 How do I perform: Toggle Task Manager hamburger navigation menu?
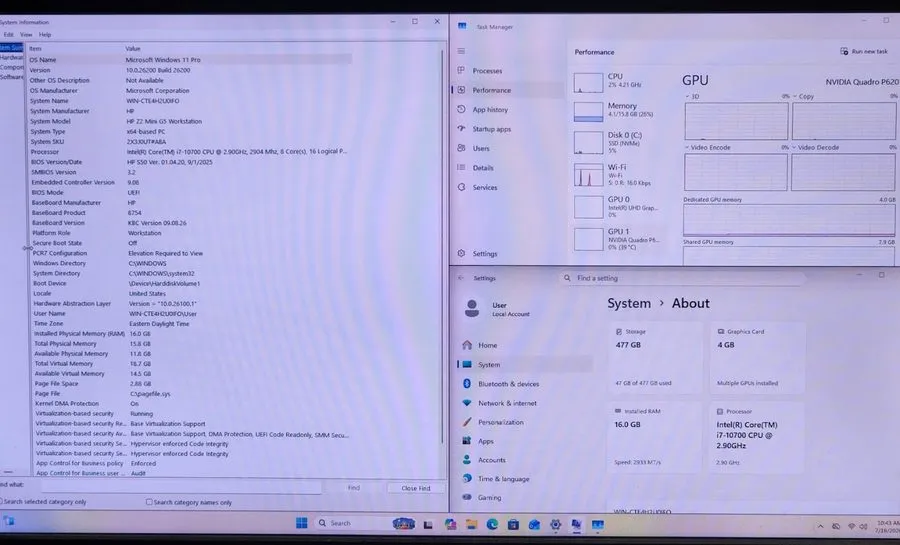pyautogui.click(x=461, y=51)
